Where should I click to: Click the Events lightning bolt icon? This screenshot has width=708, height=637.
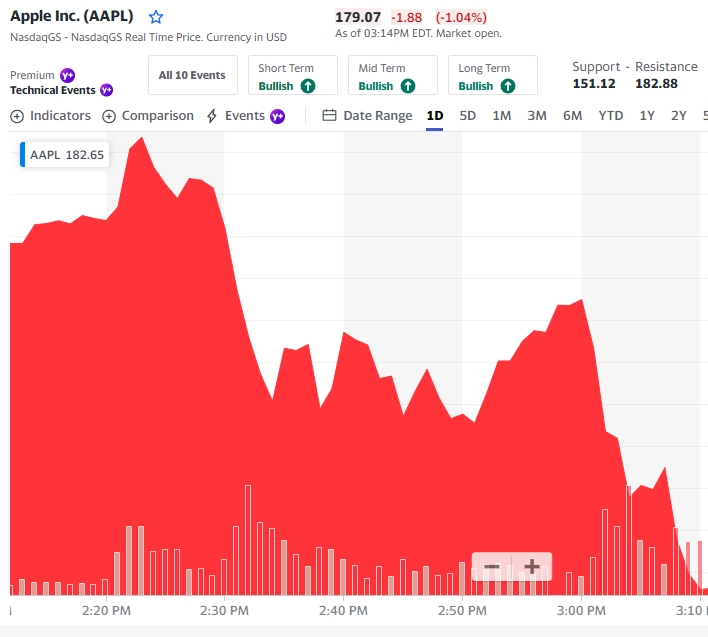coord(212,116)
